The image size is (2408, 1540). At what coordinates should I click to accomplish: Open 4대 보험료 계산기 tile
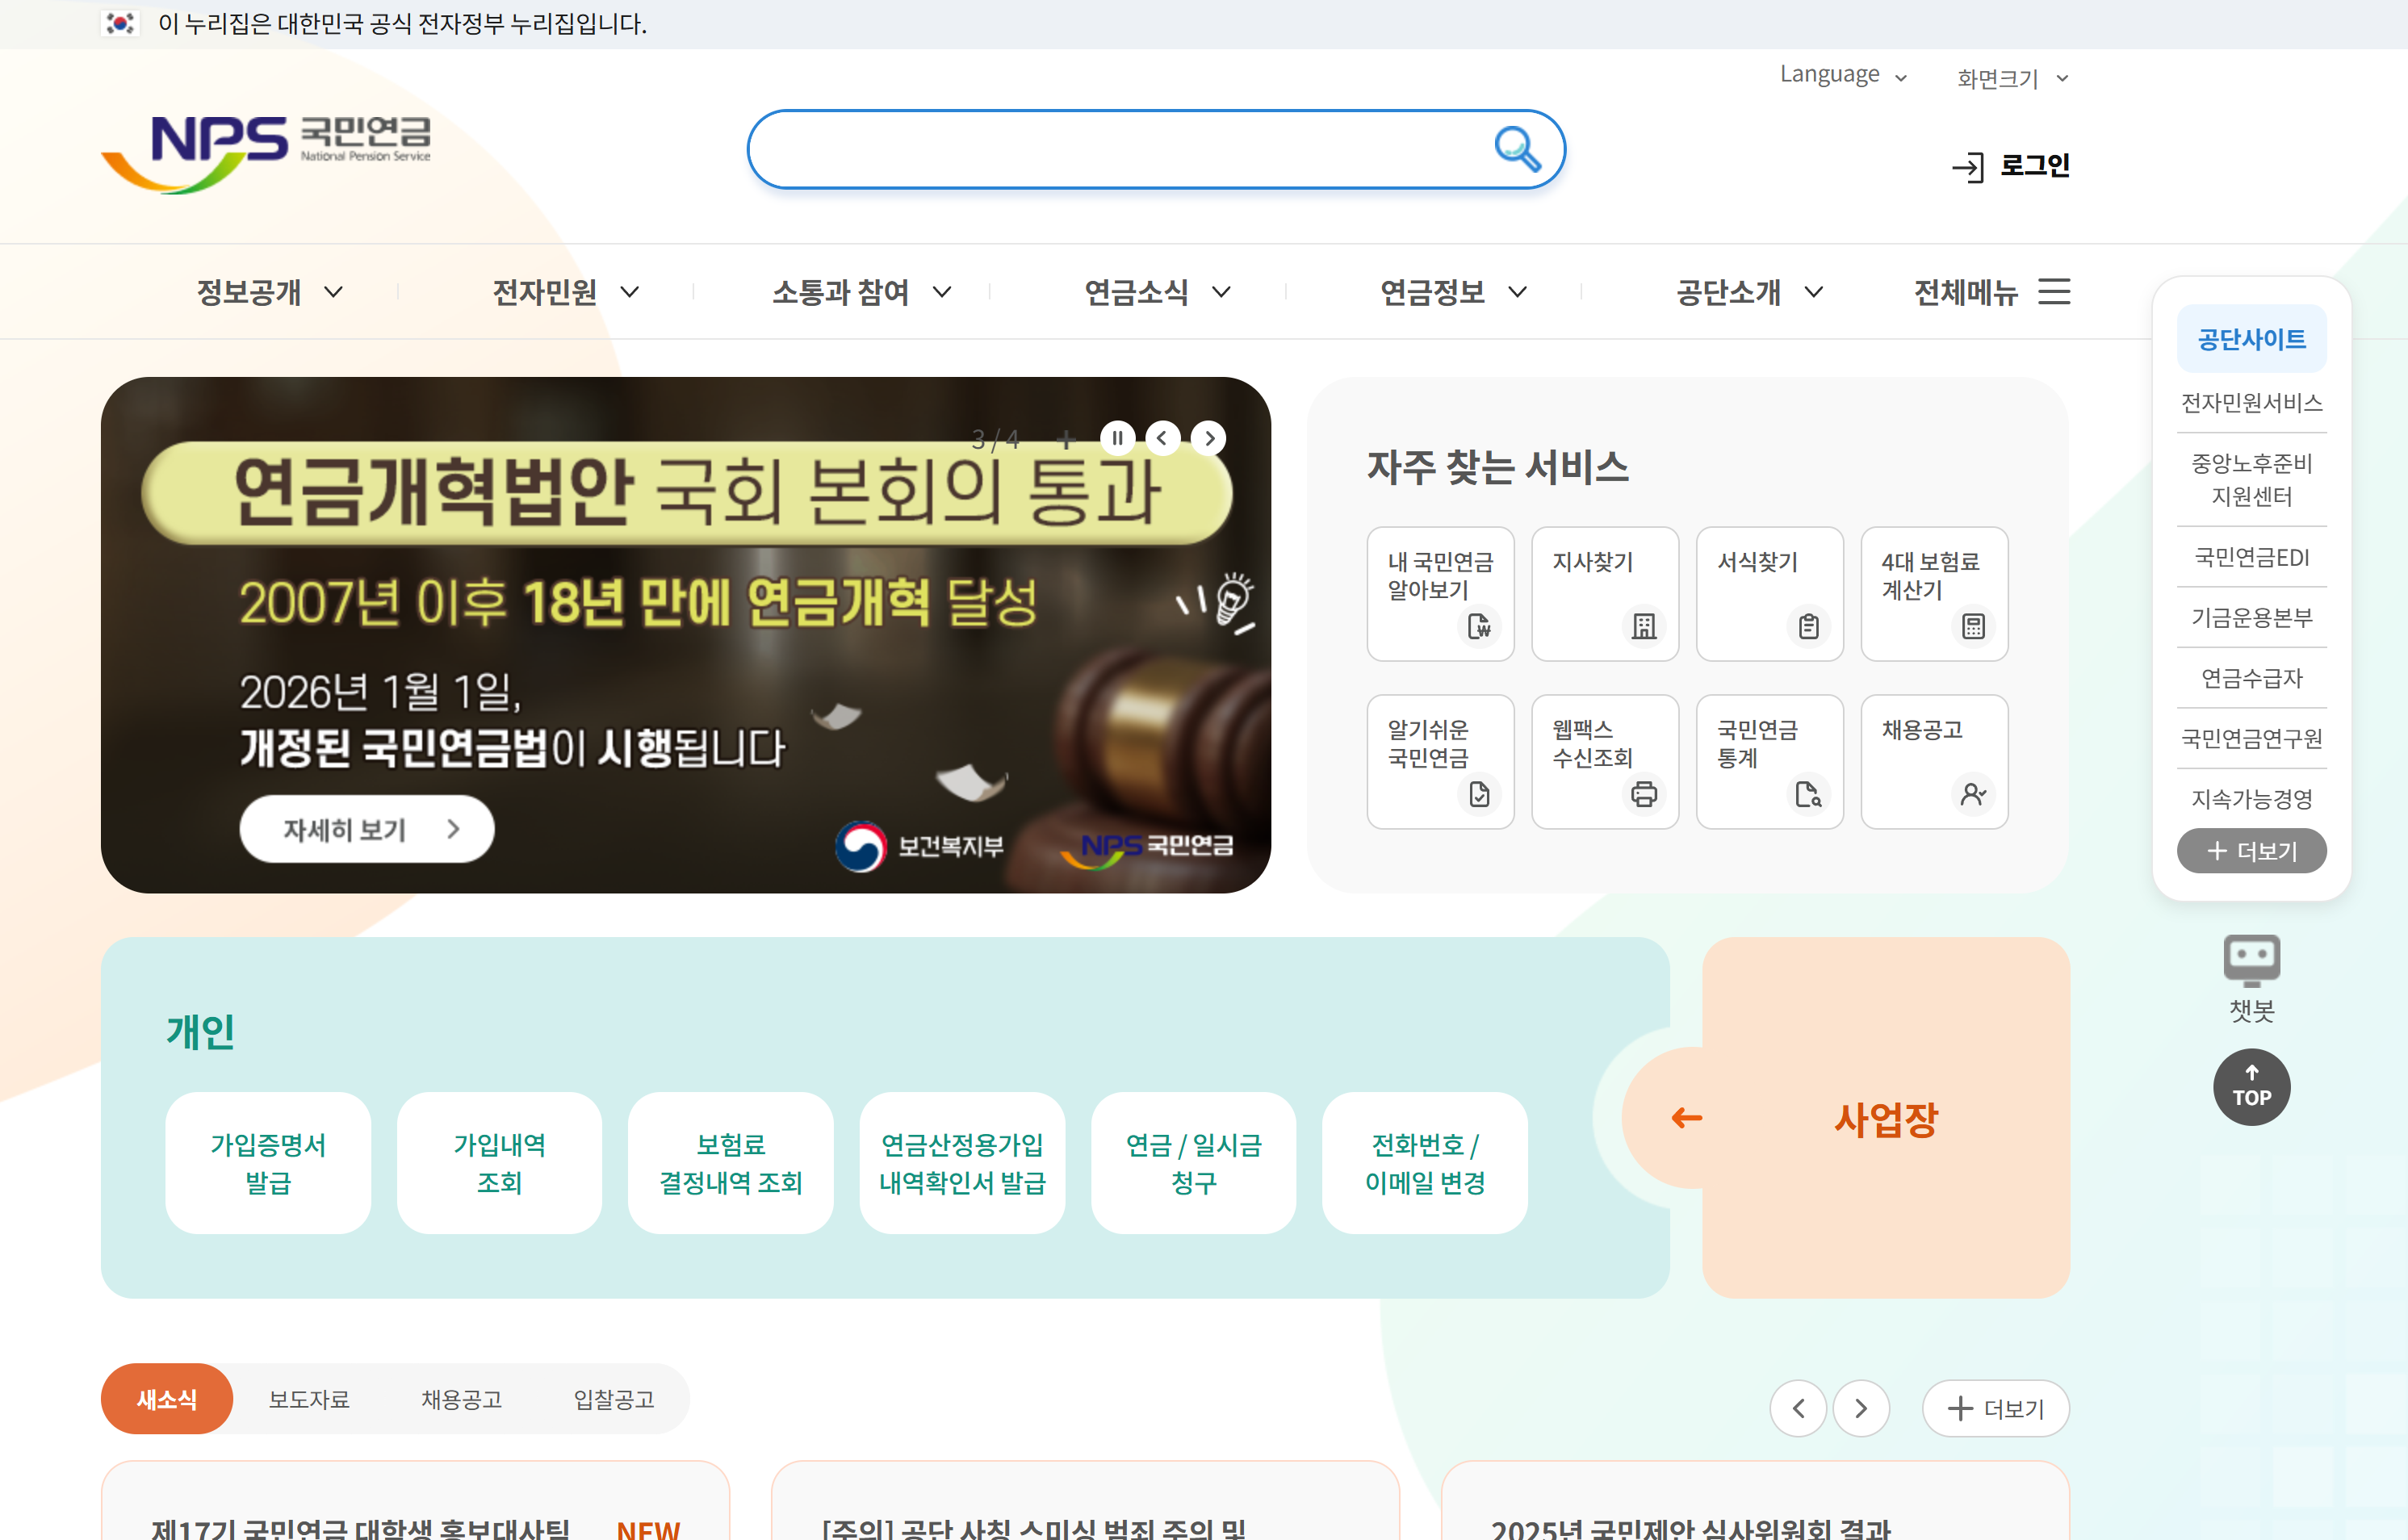tap(1934, 593)
